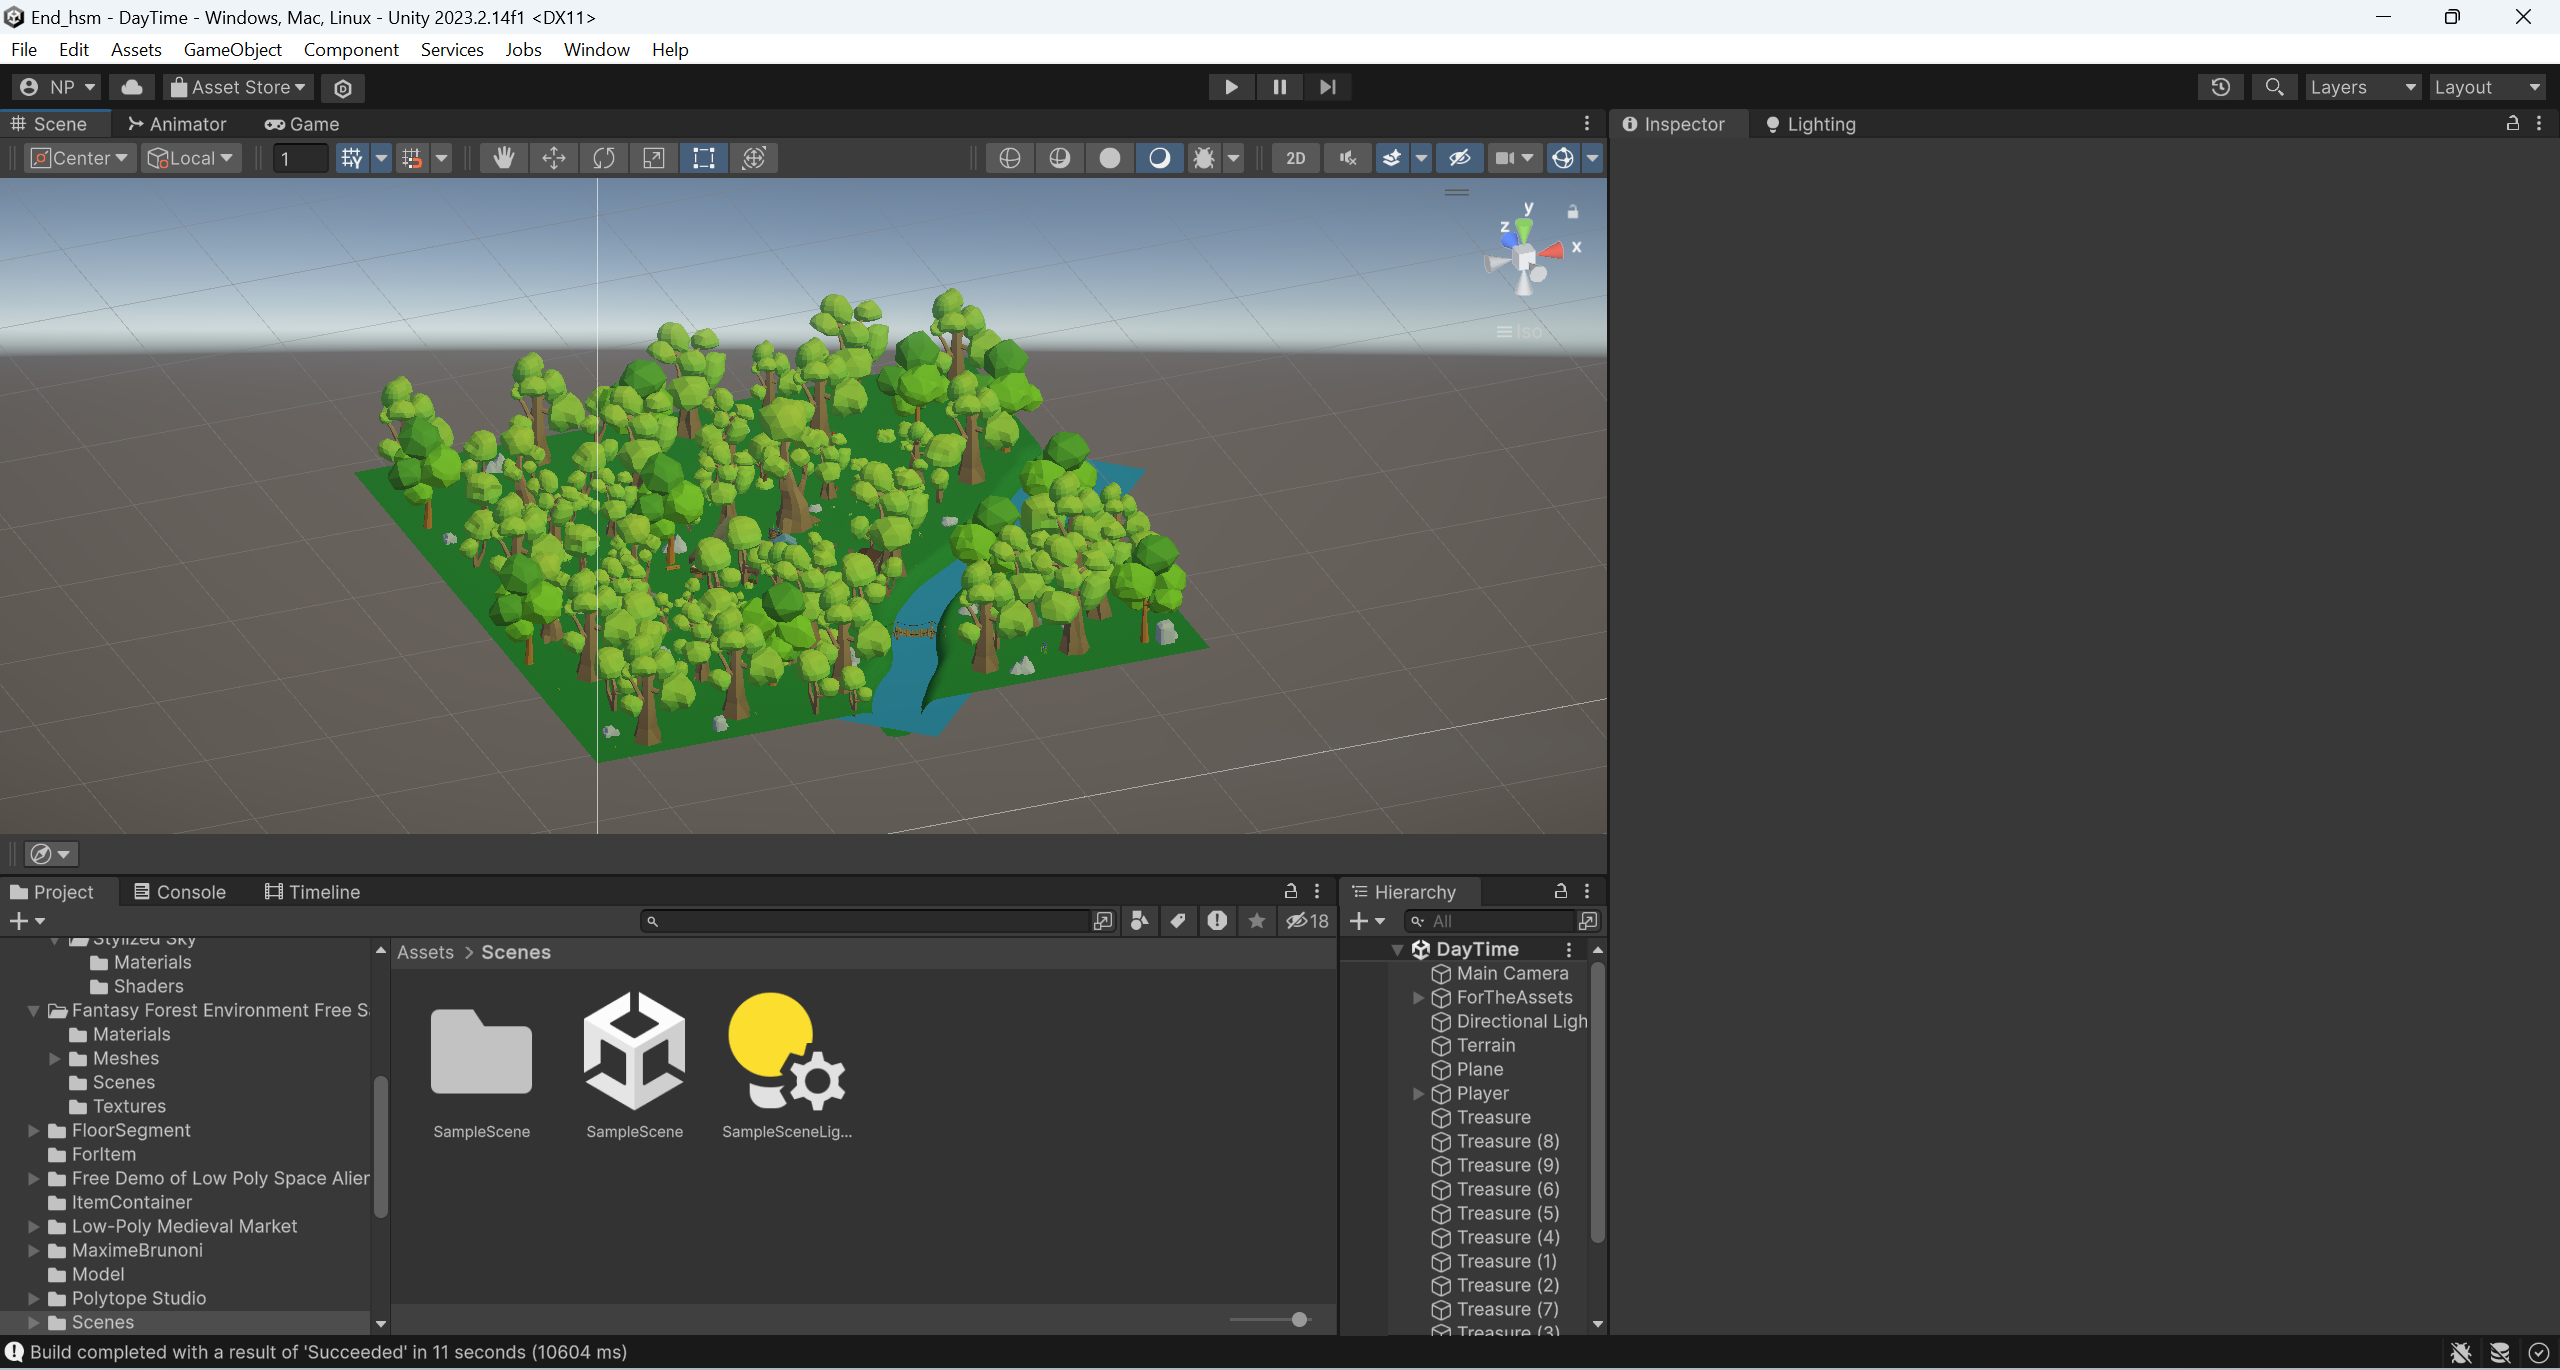Viewport: 2560px width, 1370px height.
Task: Toggle 2D view mode
Action: 1295,158
